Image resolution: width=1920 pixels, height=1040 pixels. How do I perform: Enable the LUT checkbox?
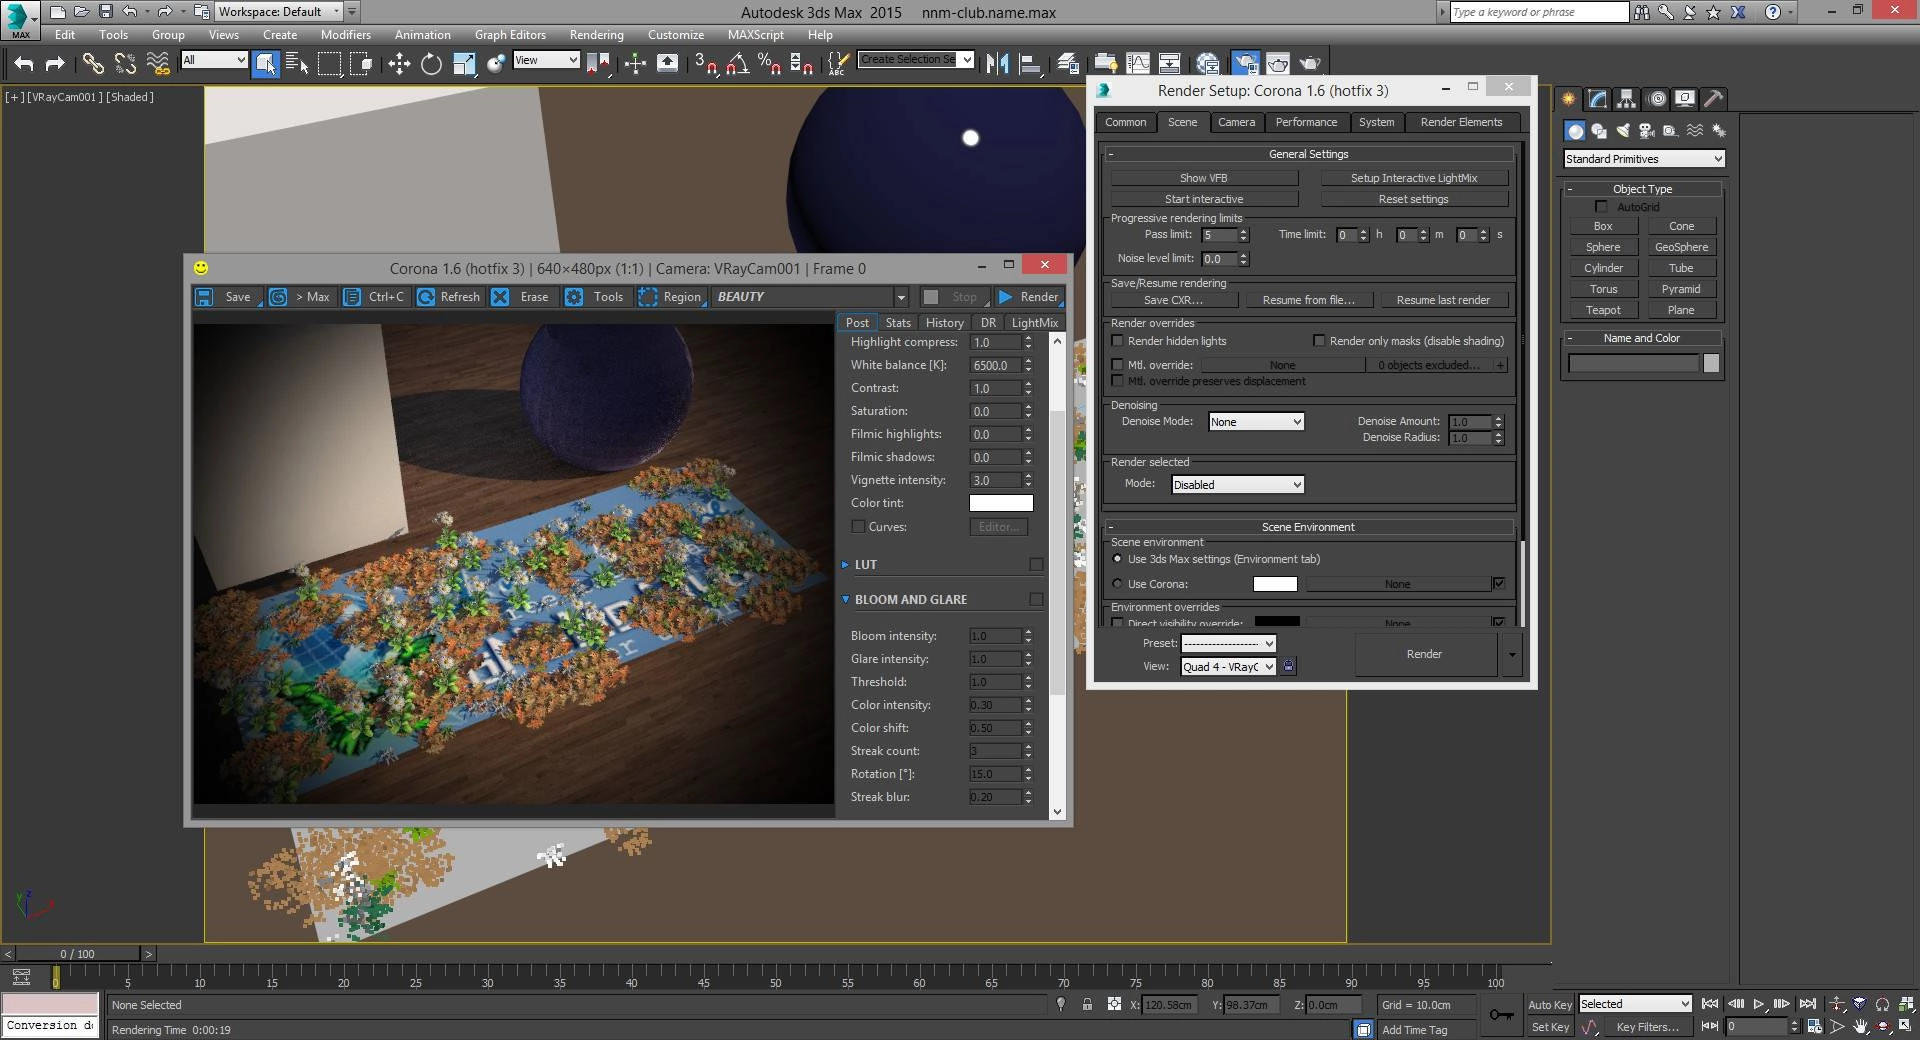pyautogui.click(x=1036, y=565)
